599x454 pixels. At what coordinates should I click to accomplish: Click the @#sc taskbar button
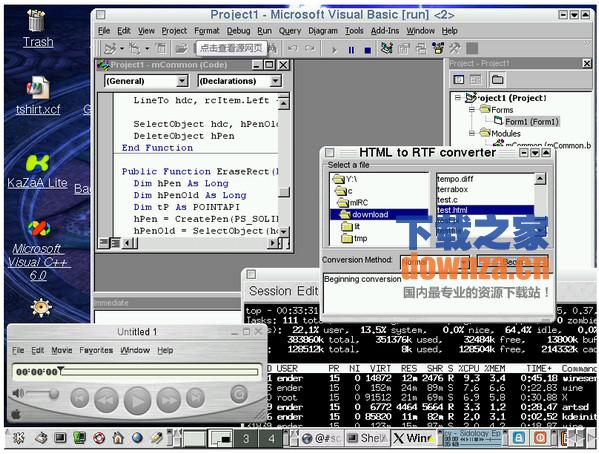(x=322, y=438)
